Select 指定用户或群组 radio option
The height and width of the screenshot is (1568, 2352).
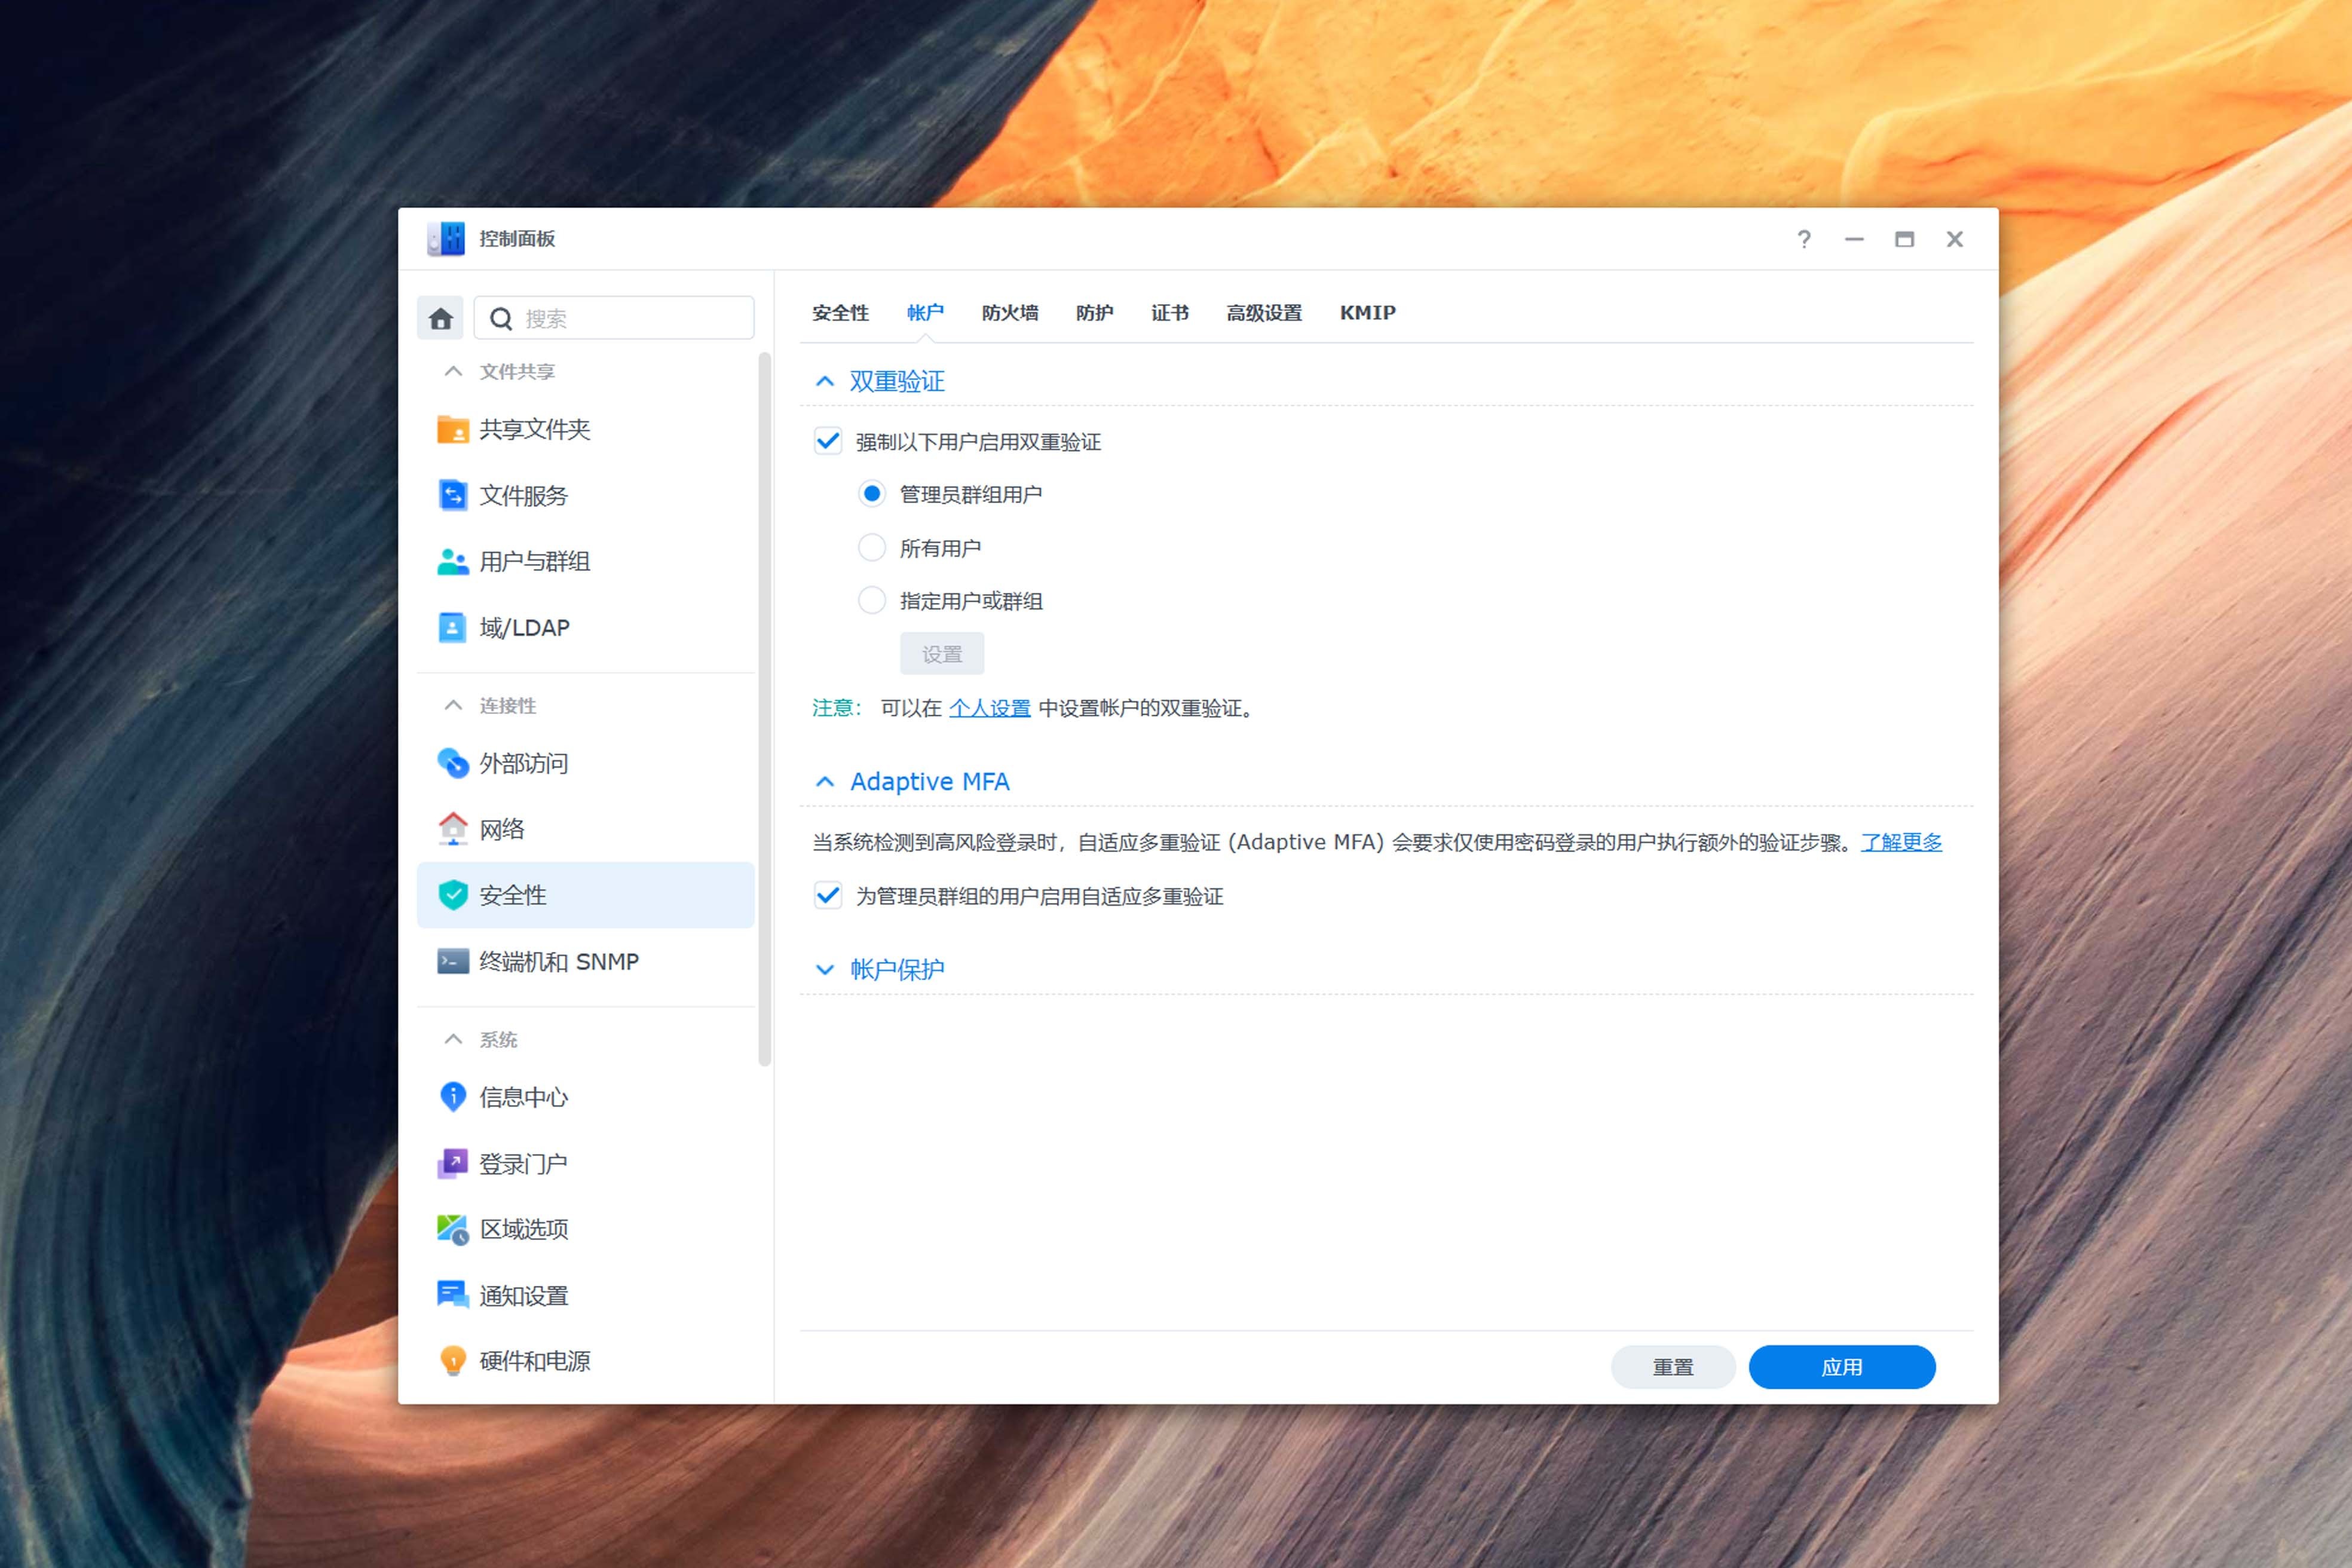point(872,601)
